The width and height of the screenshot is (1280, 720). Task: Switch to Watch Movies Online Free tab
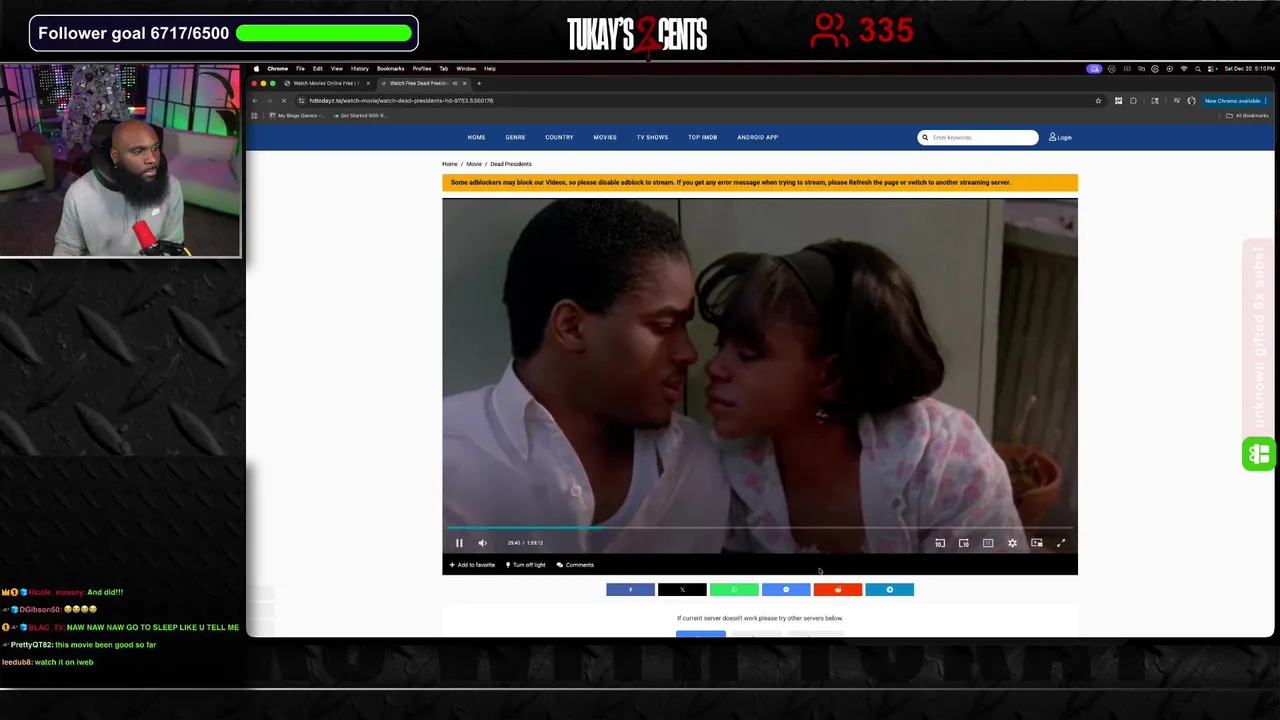tap(325, 83)
